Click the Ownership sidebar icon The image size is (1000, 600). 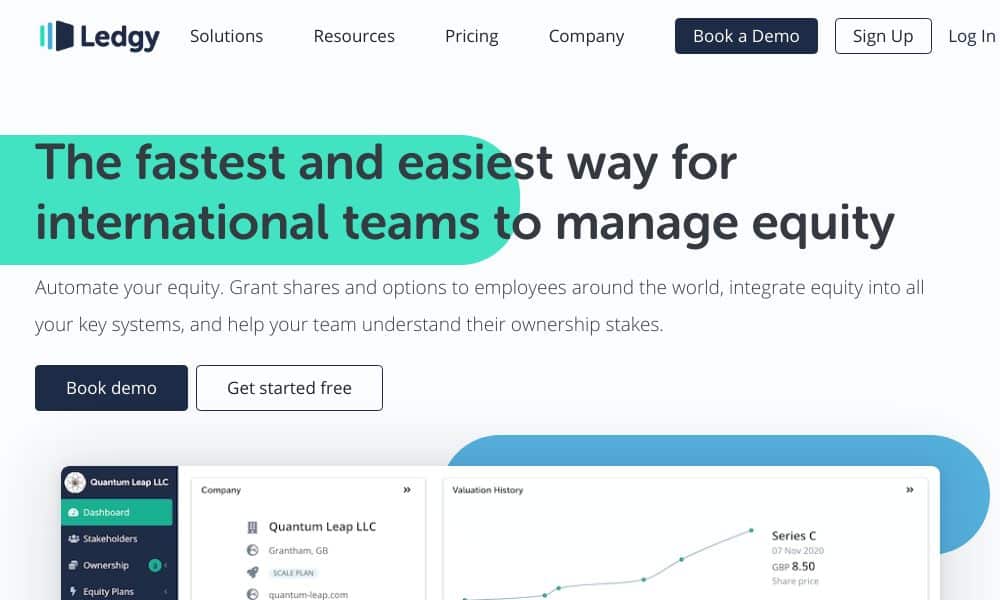pos(73,566)
